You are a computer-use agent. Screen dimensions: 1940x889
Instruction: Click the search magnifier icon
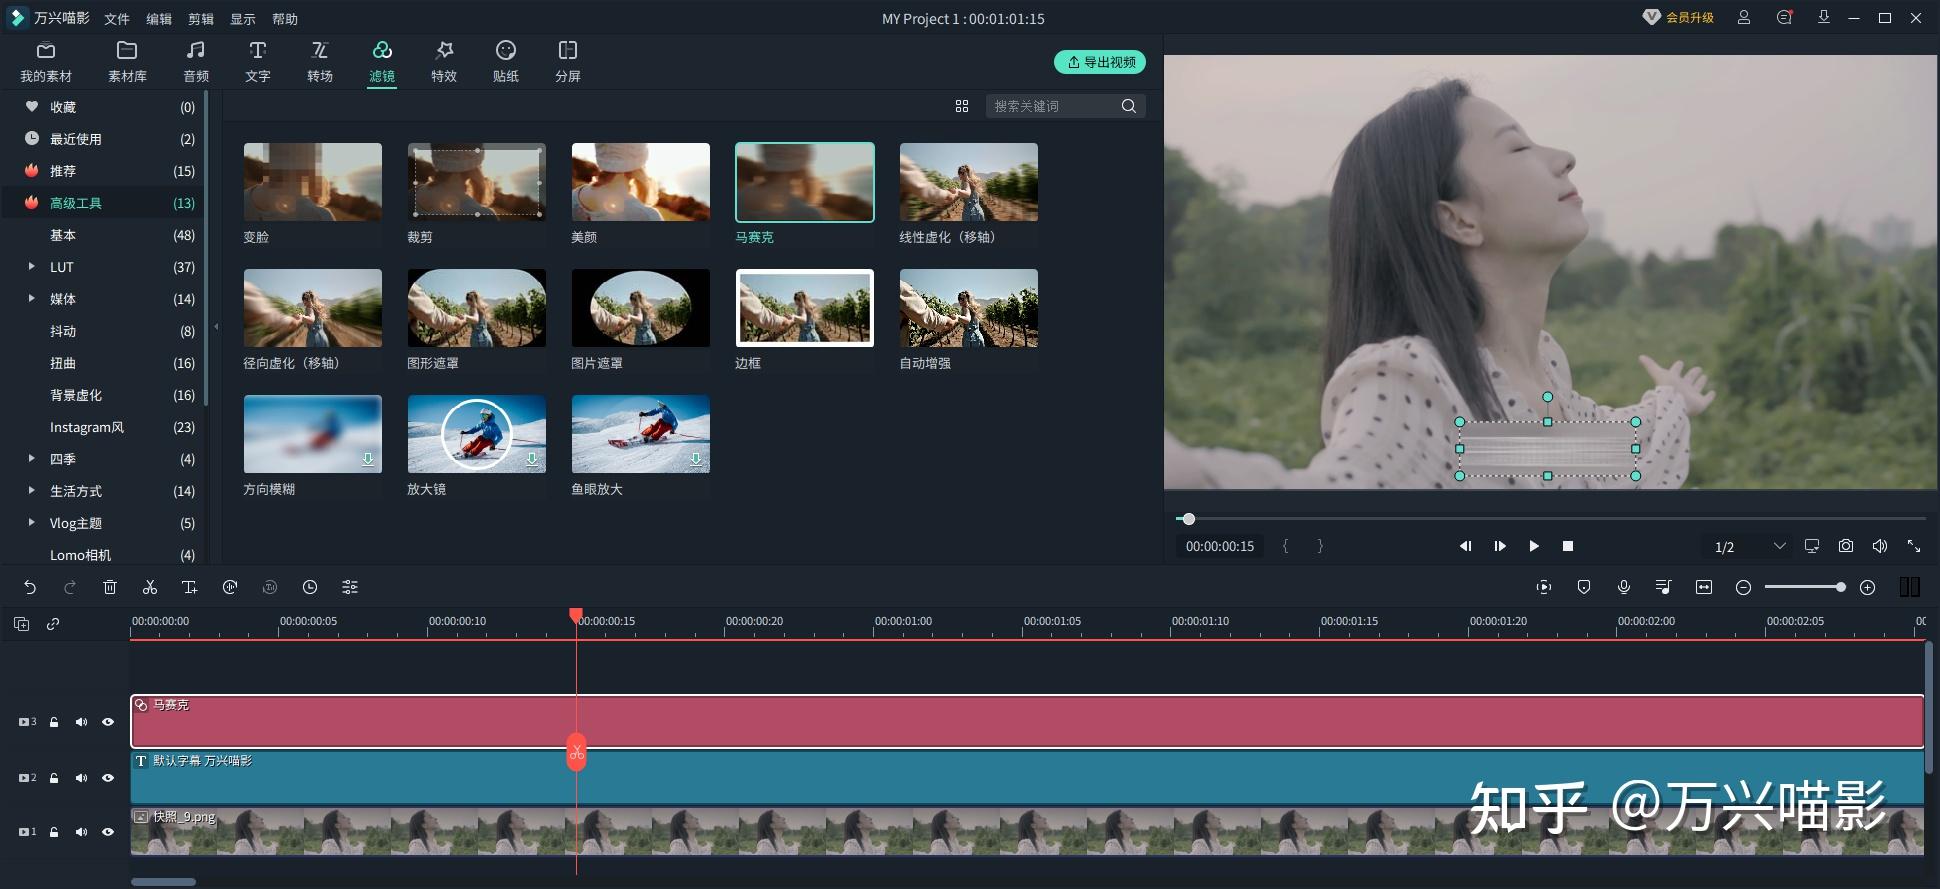[1129, 106]
